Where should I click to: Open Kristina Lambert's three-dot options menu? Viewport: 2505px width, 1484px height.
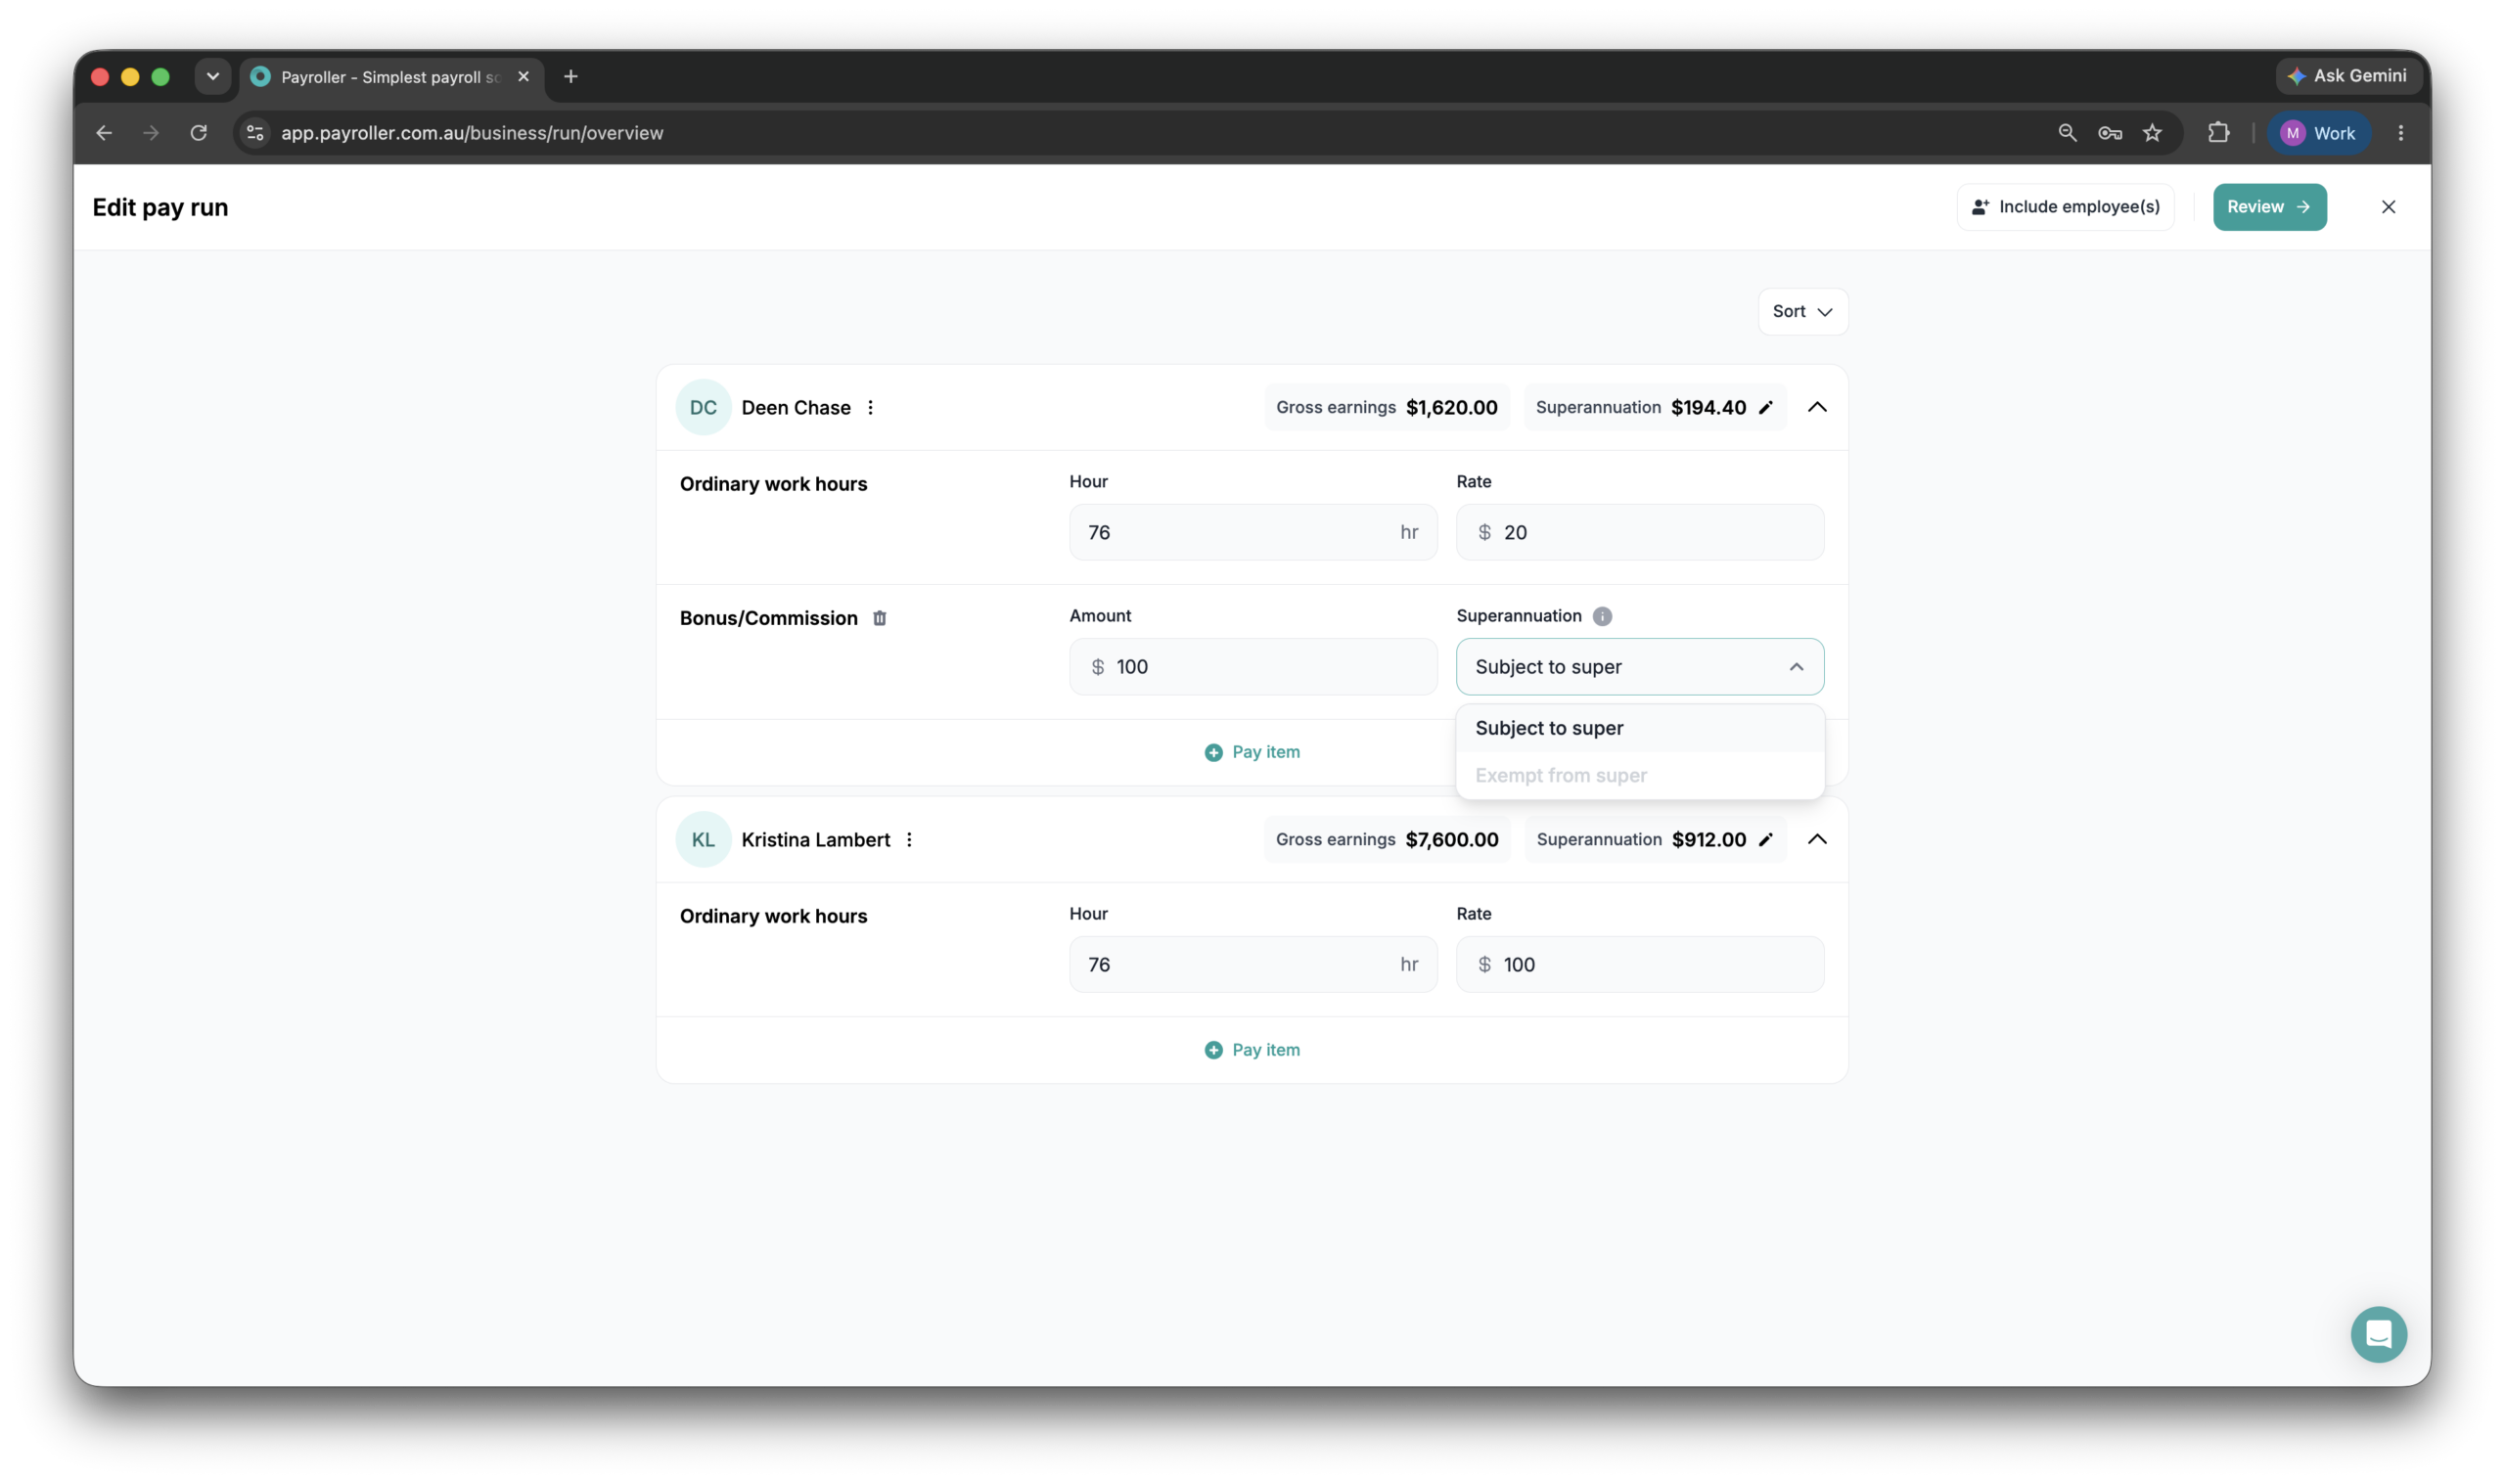tap(909, 839)
